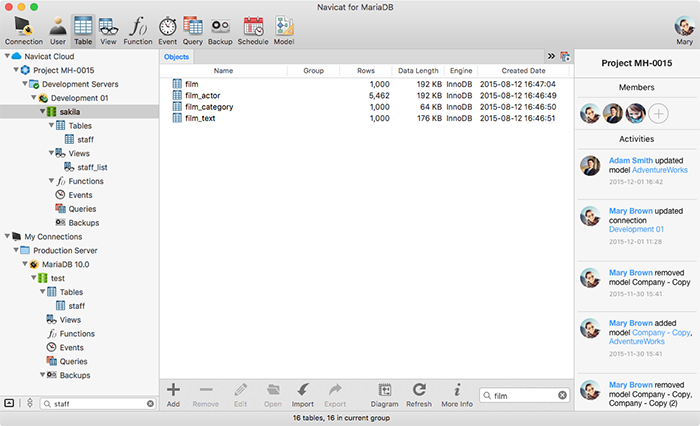Collapse the Development Servers group
The width and height of the screenshot is (700, 426).
25,84
